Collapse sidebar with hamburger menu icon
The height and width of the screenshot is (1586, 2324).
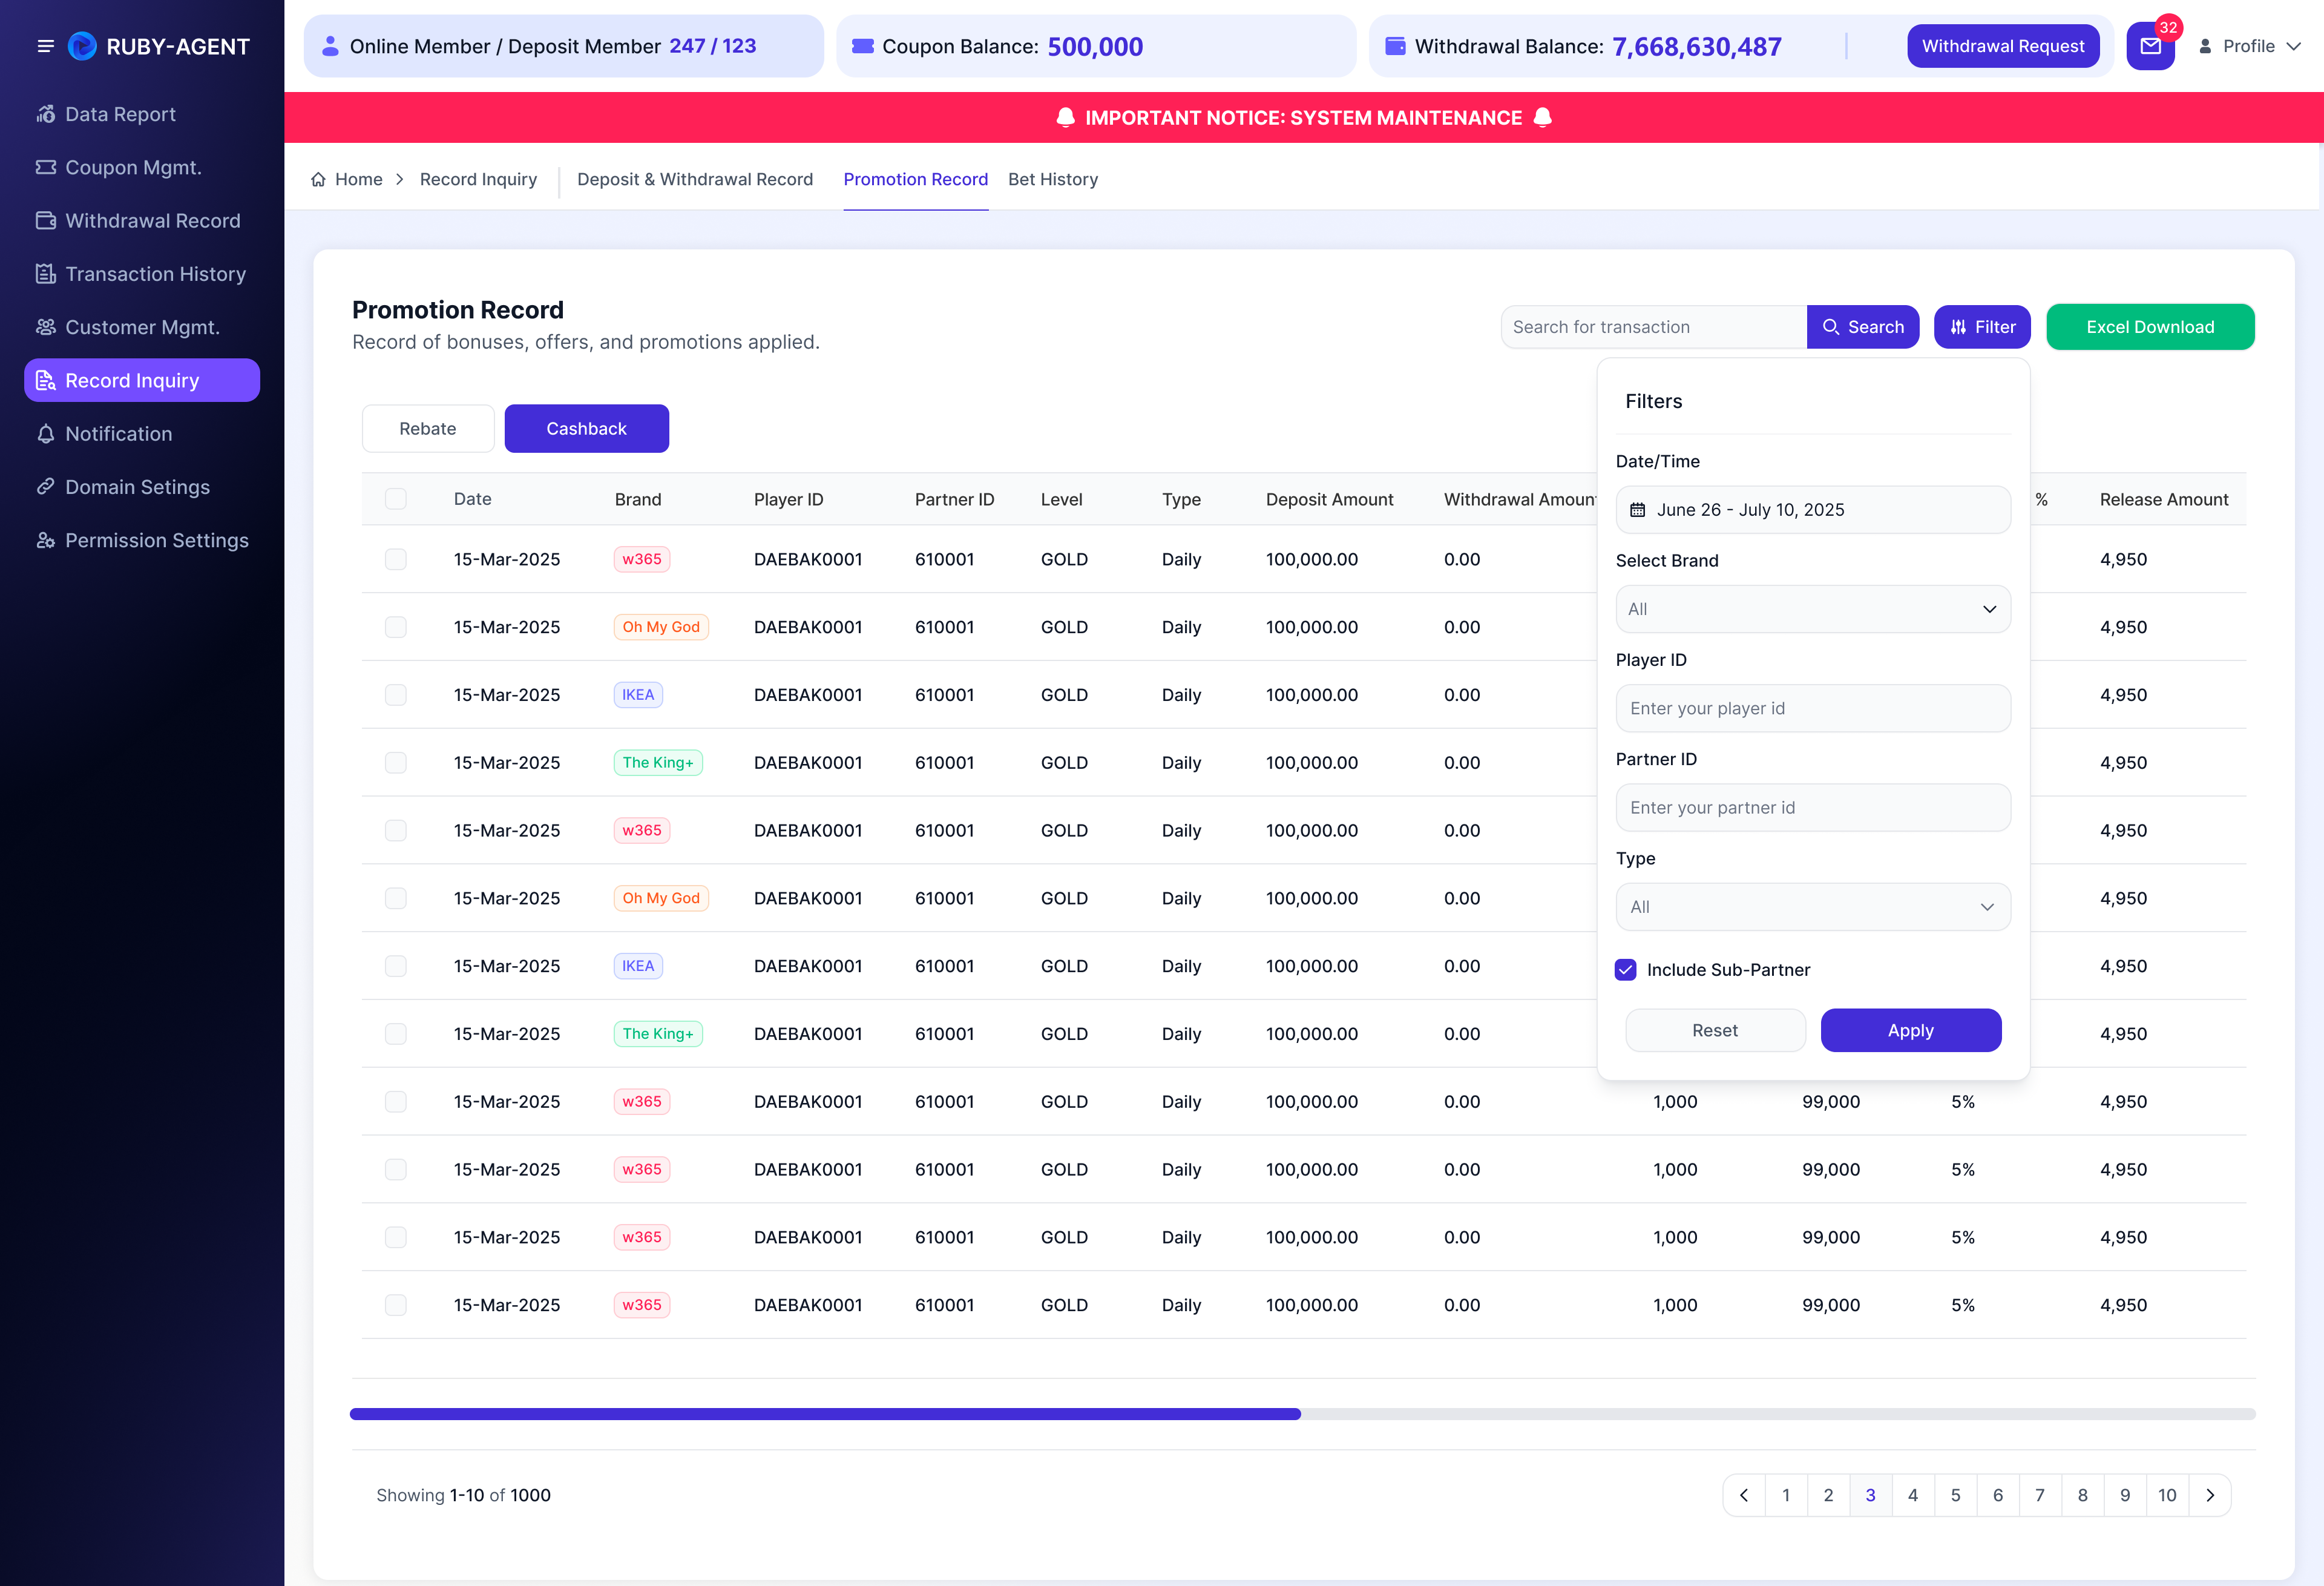pyautogui.click(x=45, y=46)
